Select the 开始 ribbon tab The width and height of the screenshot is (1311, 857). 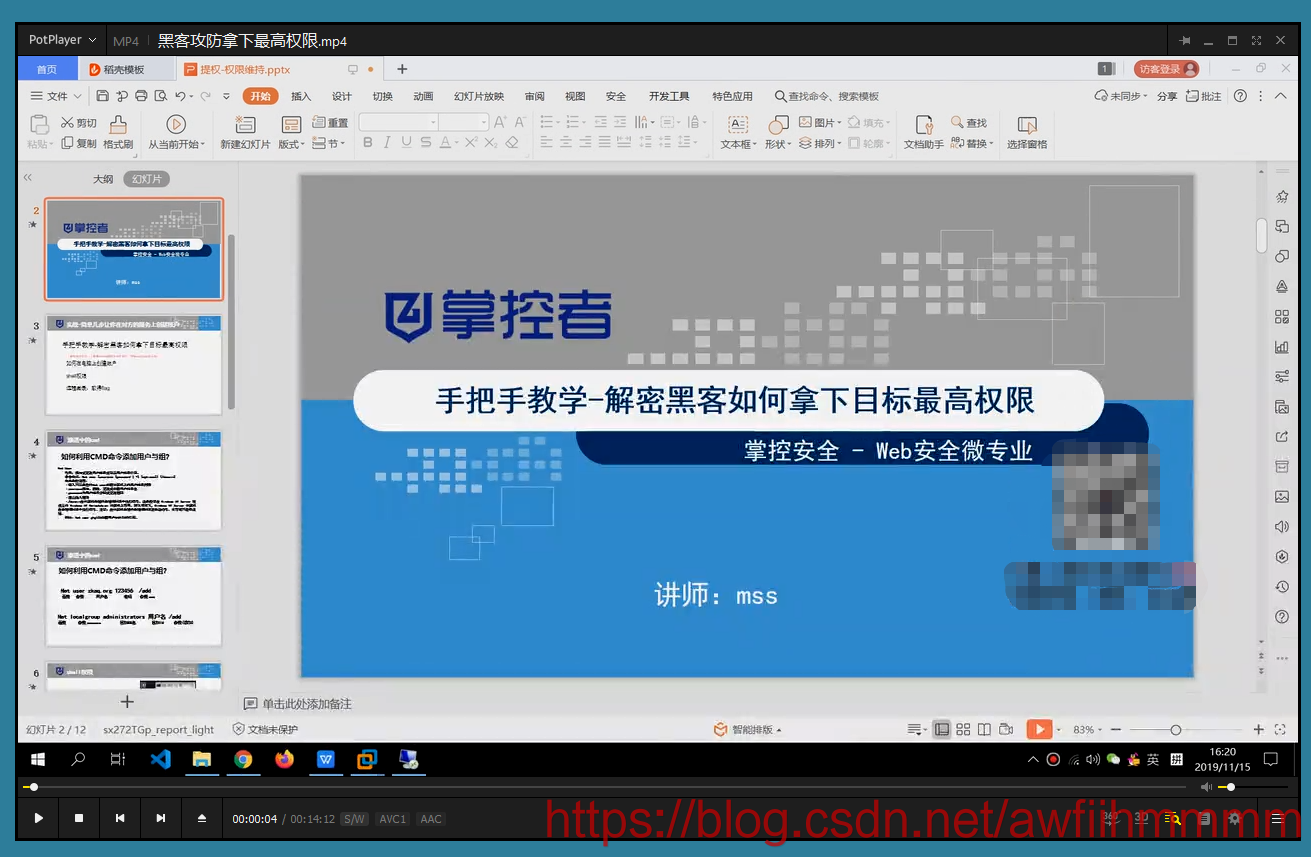[x=260, y=96]
